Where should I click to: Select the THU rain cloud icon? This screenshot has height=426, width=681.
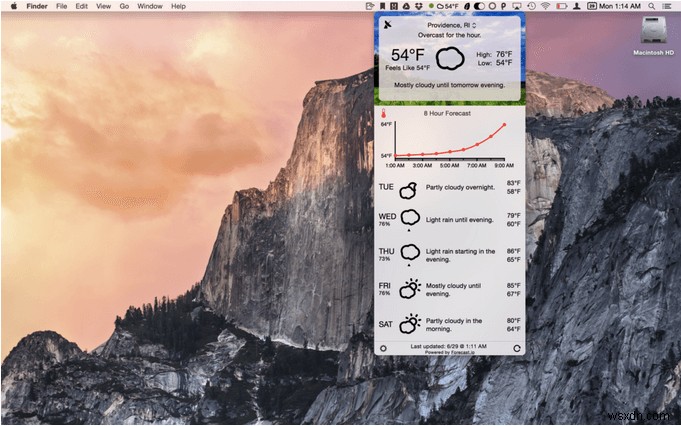pyautogui.click(x=410, y=254)
